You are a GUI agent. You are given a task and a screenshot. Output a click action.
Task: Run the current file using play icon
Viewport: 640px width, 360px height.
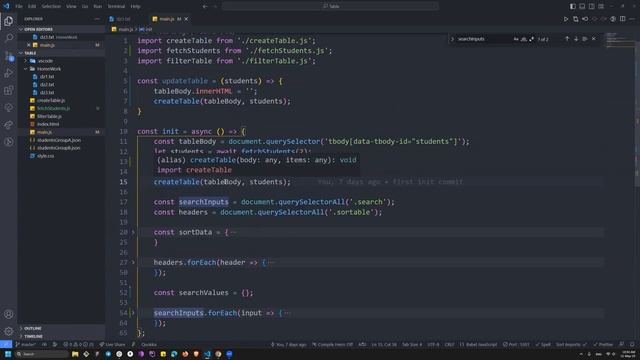point(566,19)
